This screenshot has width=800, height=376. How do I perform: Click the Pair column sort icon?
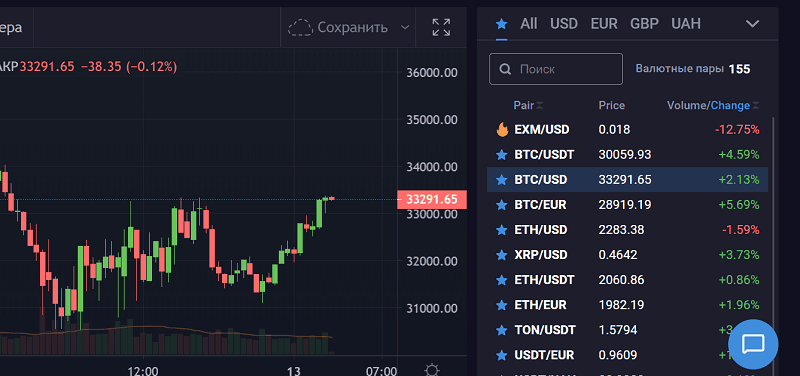pyautogui.click(x=540, y=106)
